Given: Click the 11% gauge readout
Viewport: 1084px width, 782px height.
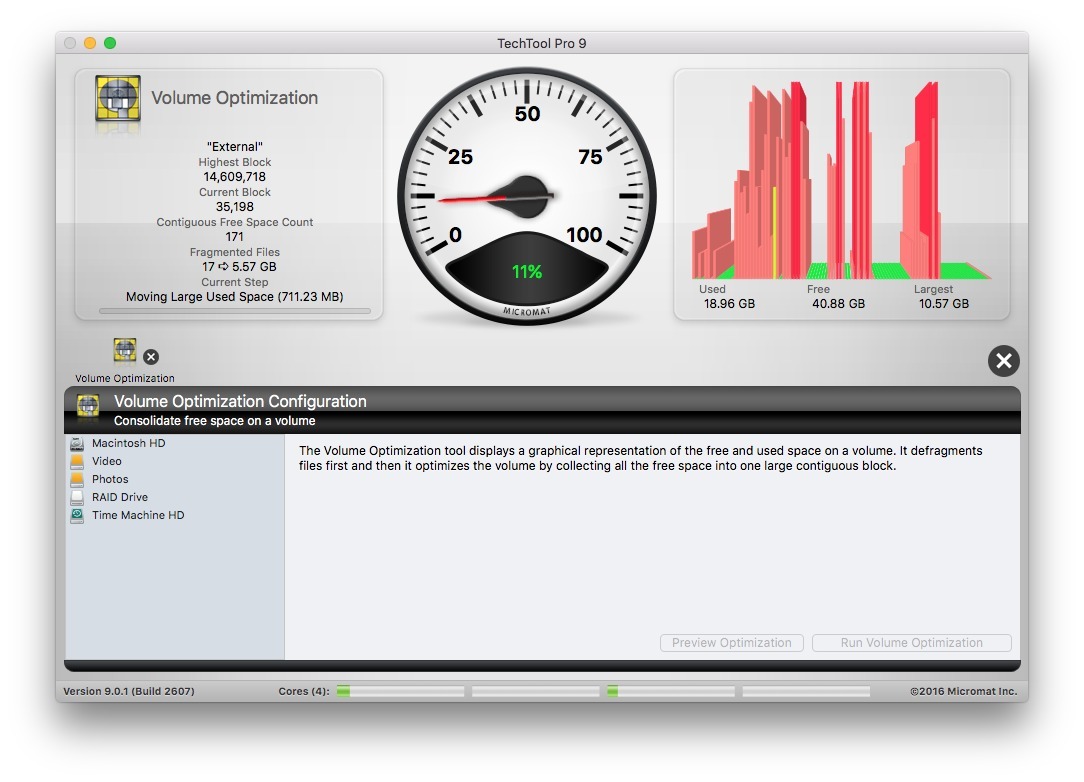Looking at the screenshot, I should pyautogui.click(x=527, y=272).
